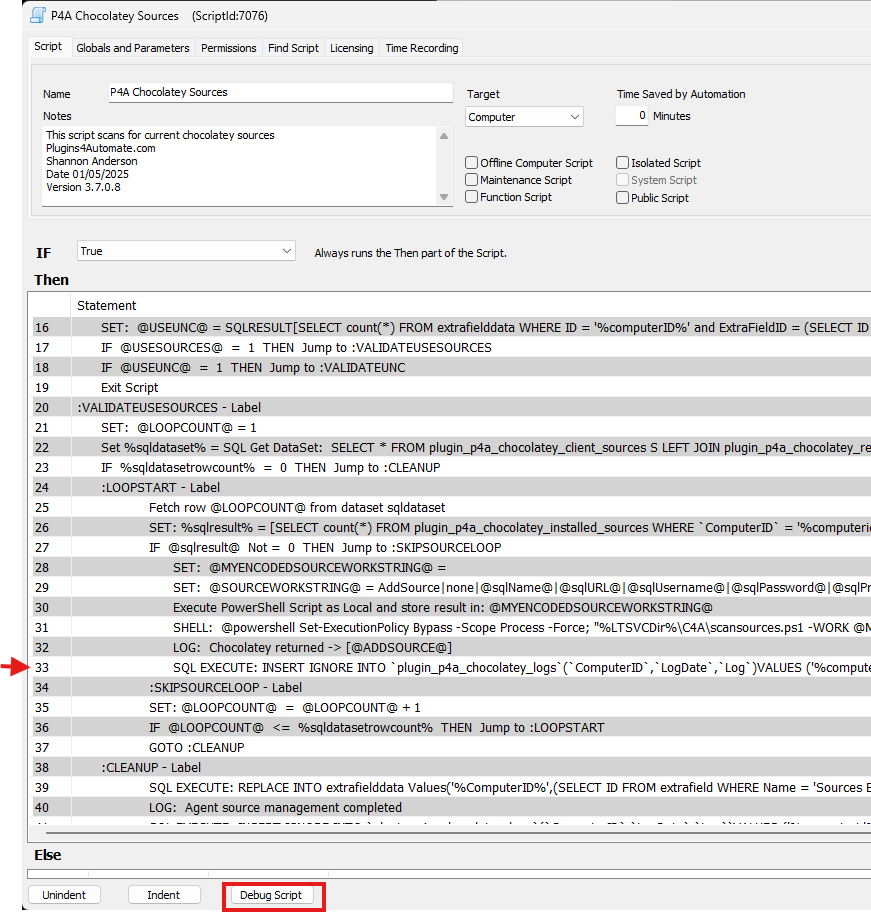871x913 pixels.
Task: Click the Minutes value field
Action: [632, 115]
